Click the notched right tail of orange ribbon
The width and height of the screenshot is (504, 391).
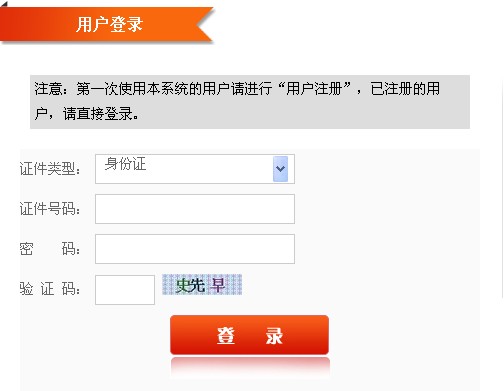click(204, 25)
